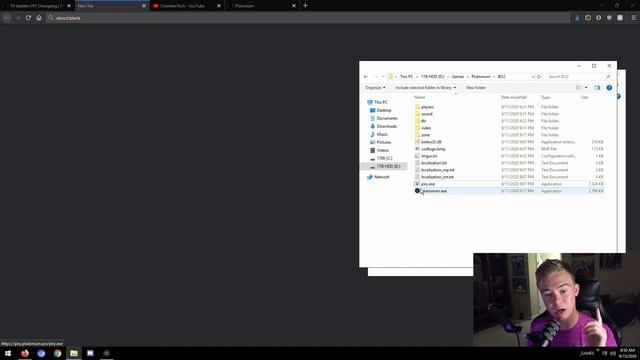Open a new browser tab

click(x=305, y=6)
